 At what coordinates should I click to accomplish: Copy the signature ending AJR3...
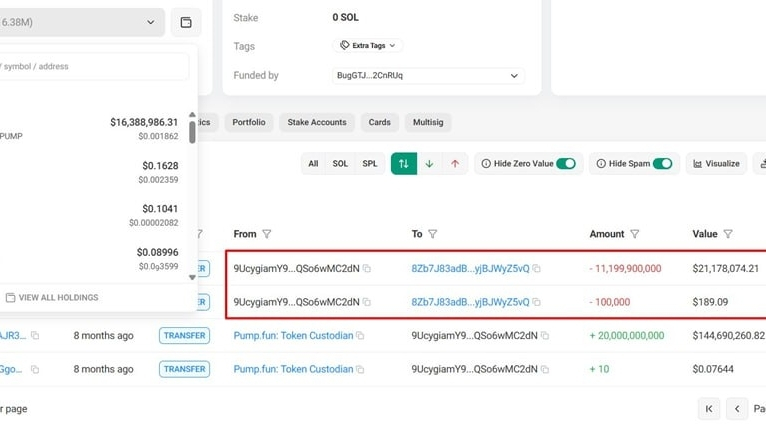point(35,335)
